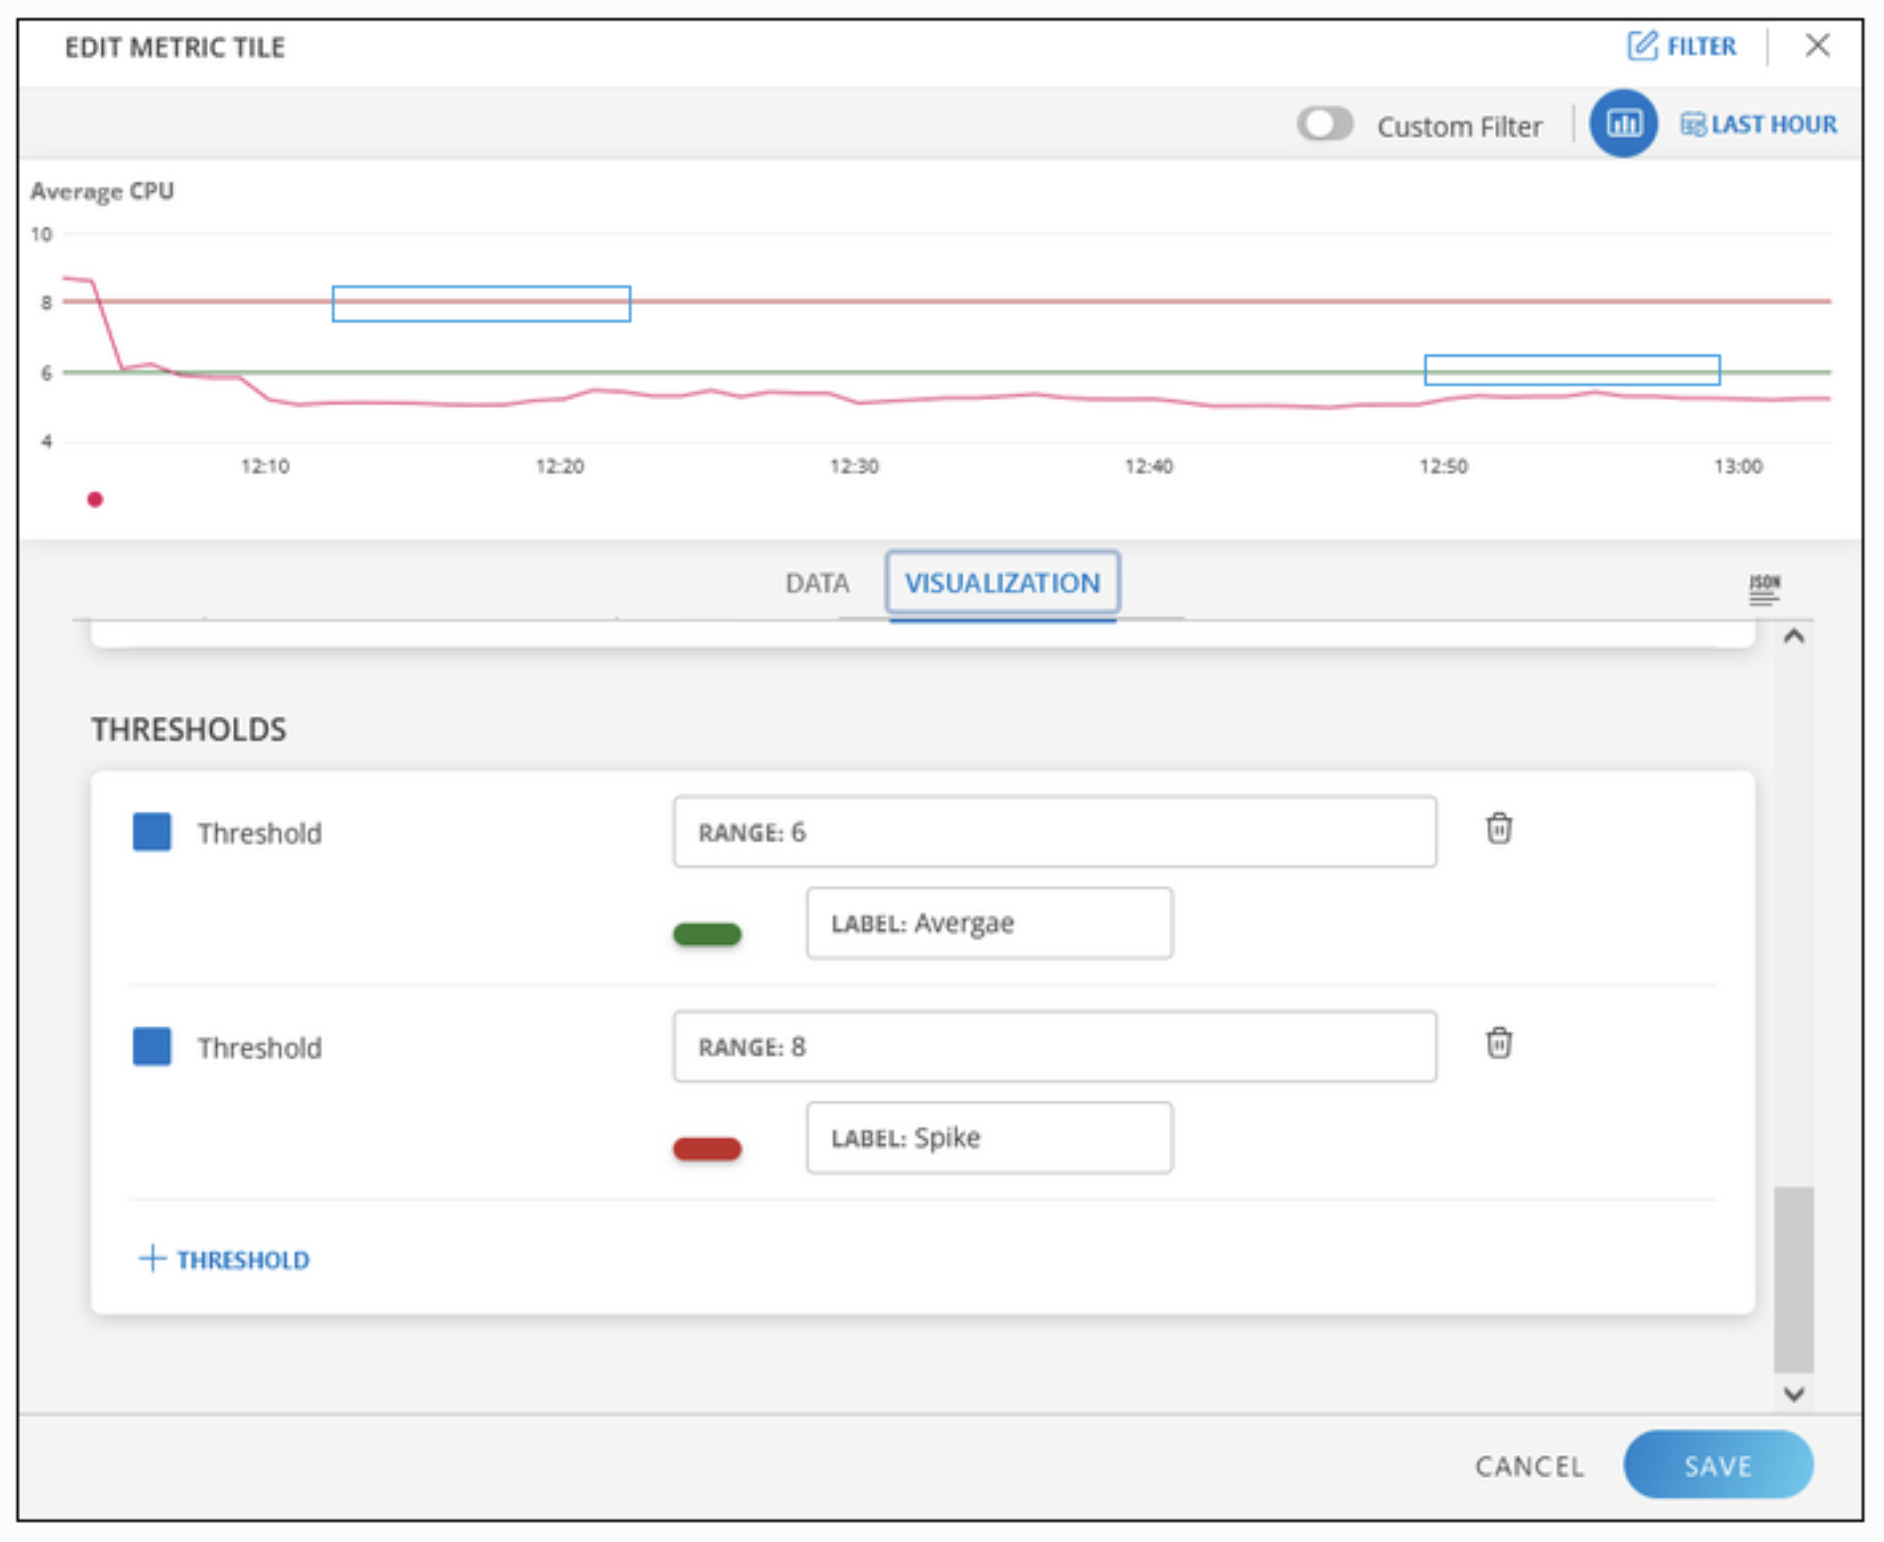This screenshot has height=1542, width=1884.
Task: Switch to the Data tab
Action: pyautogui.click(x=817, y=583)
